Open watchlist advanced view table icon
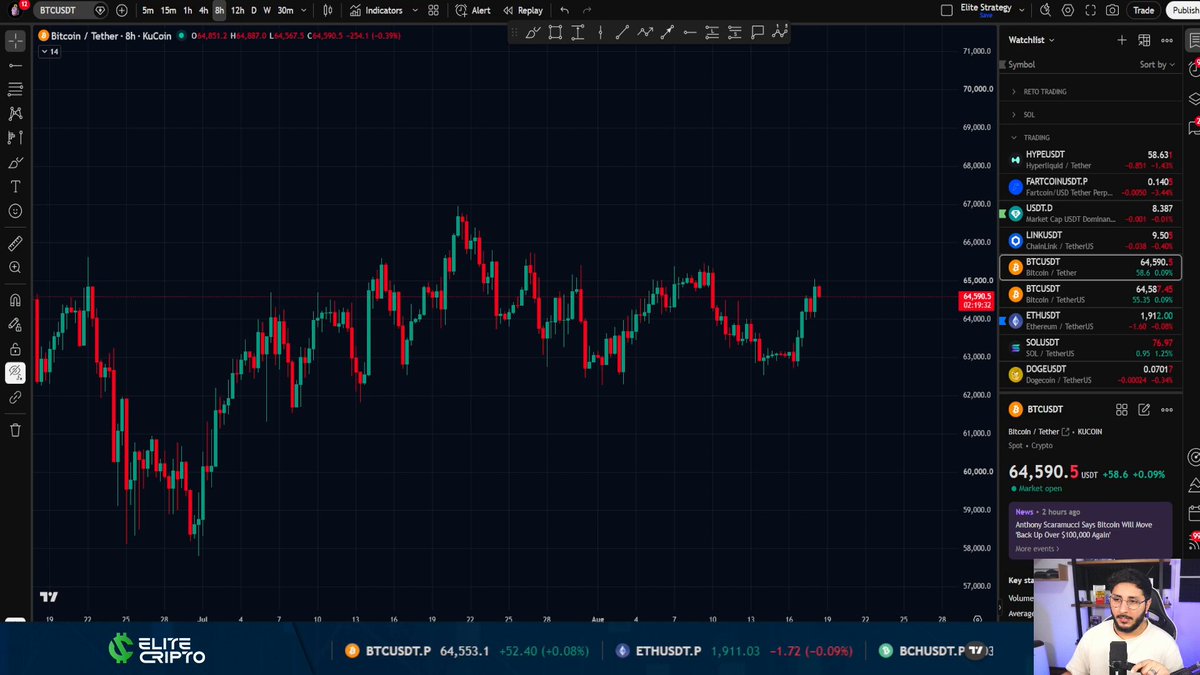This screenshot has height=675, width=1200. tap(1144, 40)
